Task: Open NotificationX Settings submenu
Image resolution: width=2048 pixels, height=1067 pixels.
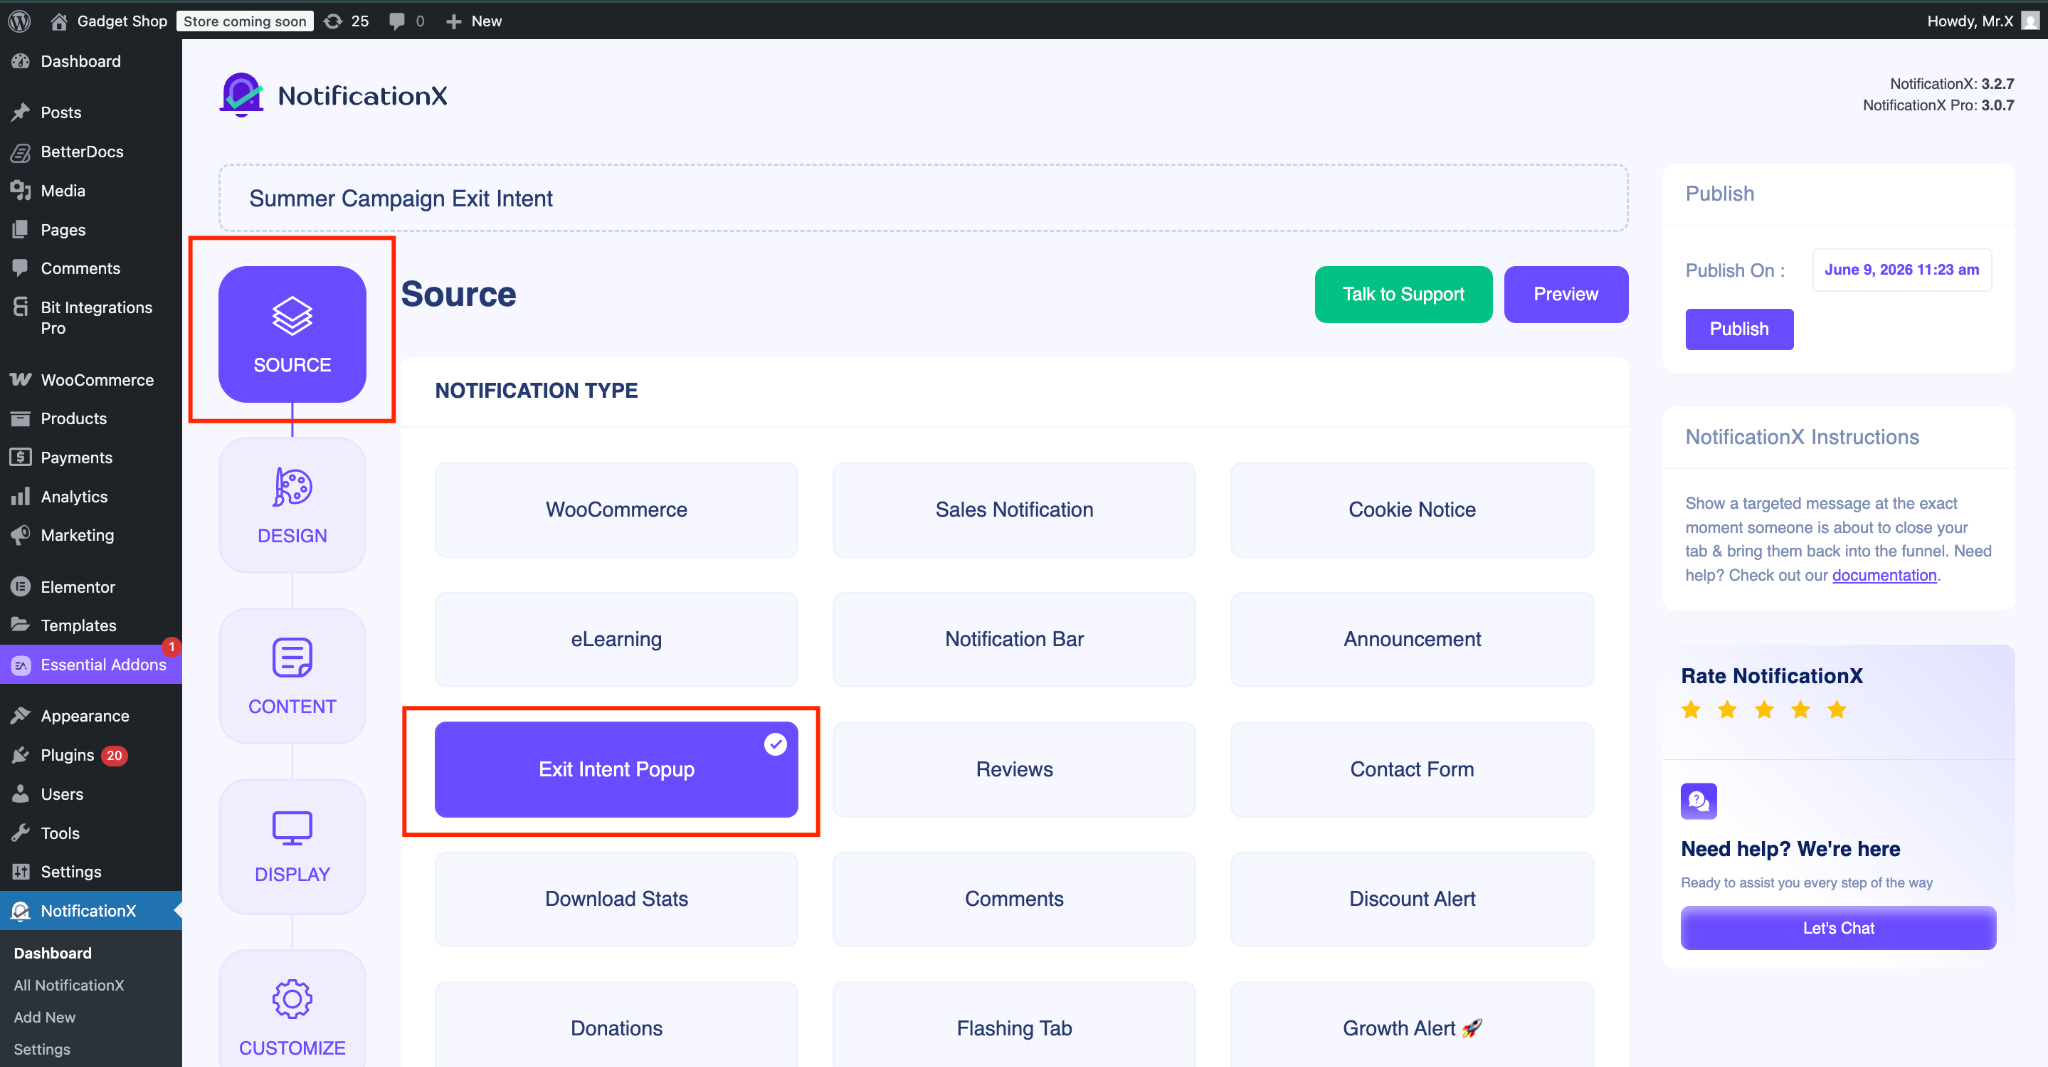Action: pos(42,1049)
